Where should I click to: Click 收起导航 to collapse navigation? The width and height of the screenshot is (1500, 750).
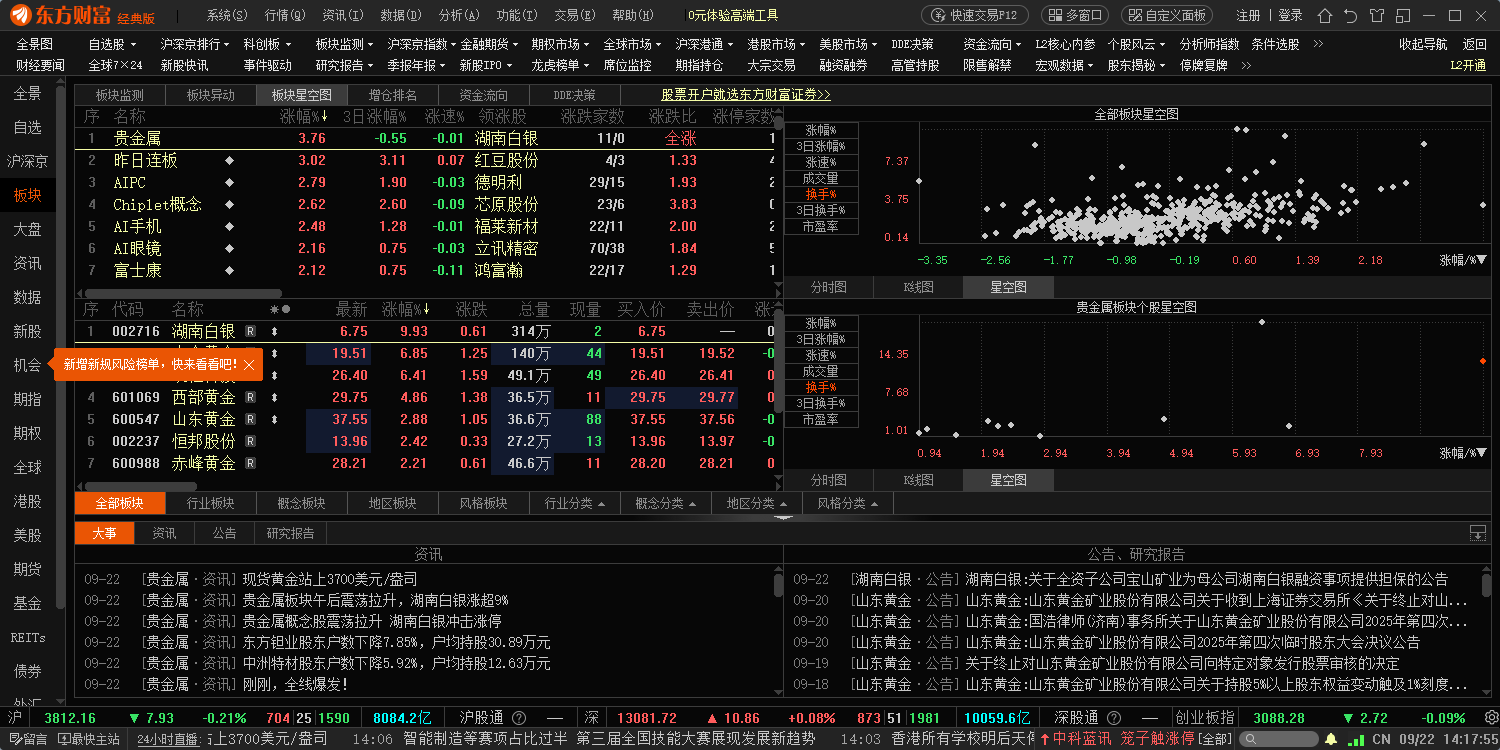(1423, 44)
